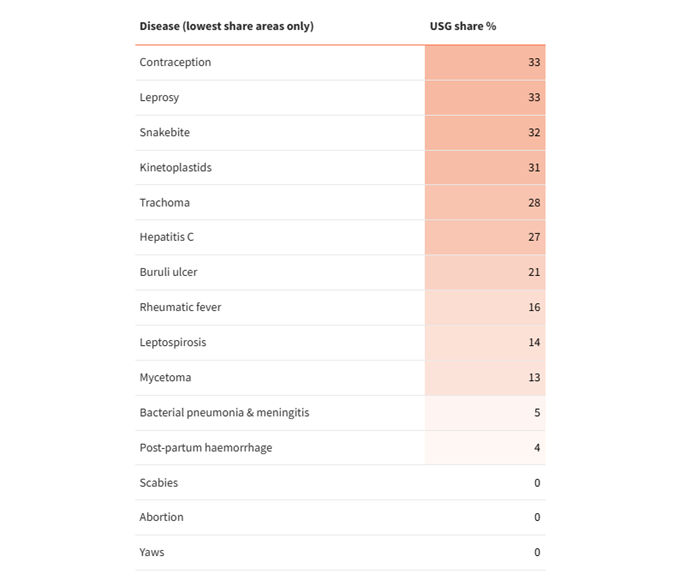Select the Trachoma row label

point(164,203)
